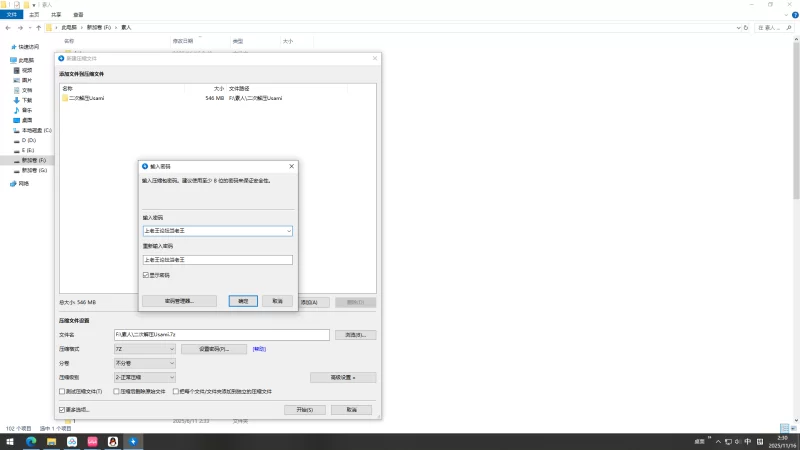The height and width of the screenshot is (450, 800).
Task: Open the blue cloud app on taskbar
Action: (x=72, y=442)
